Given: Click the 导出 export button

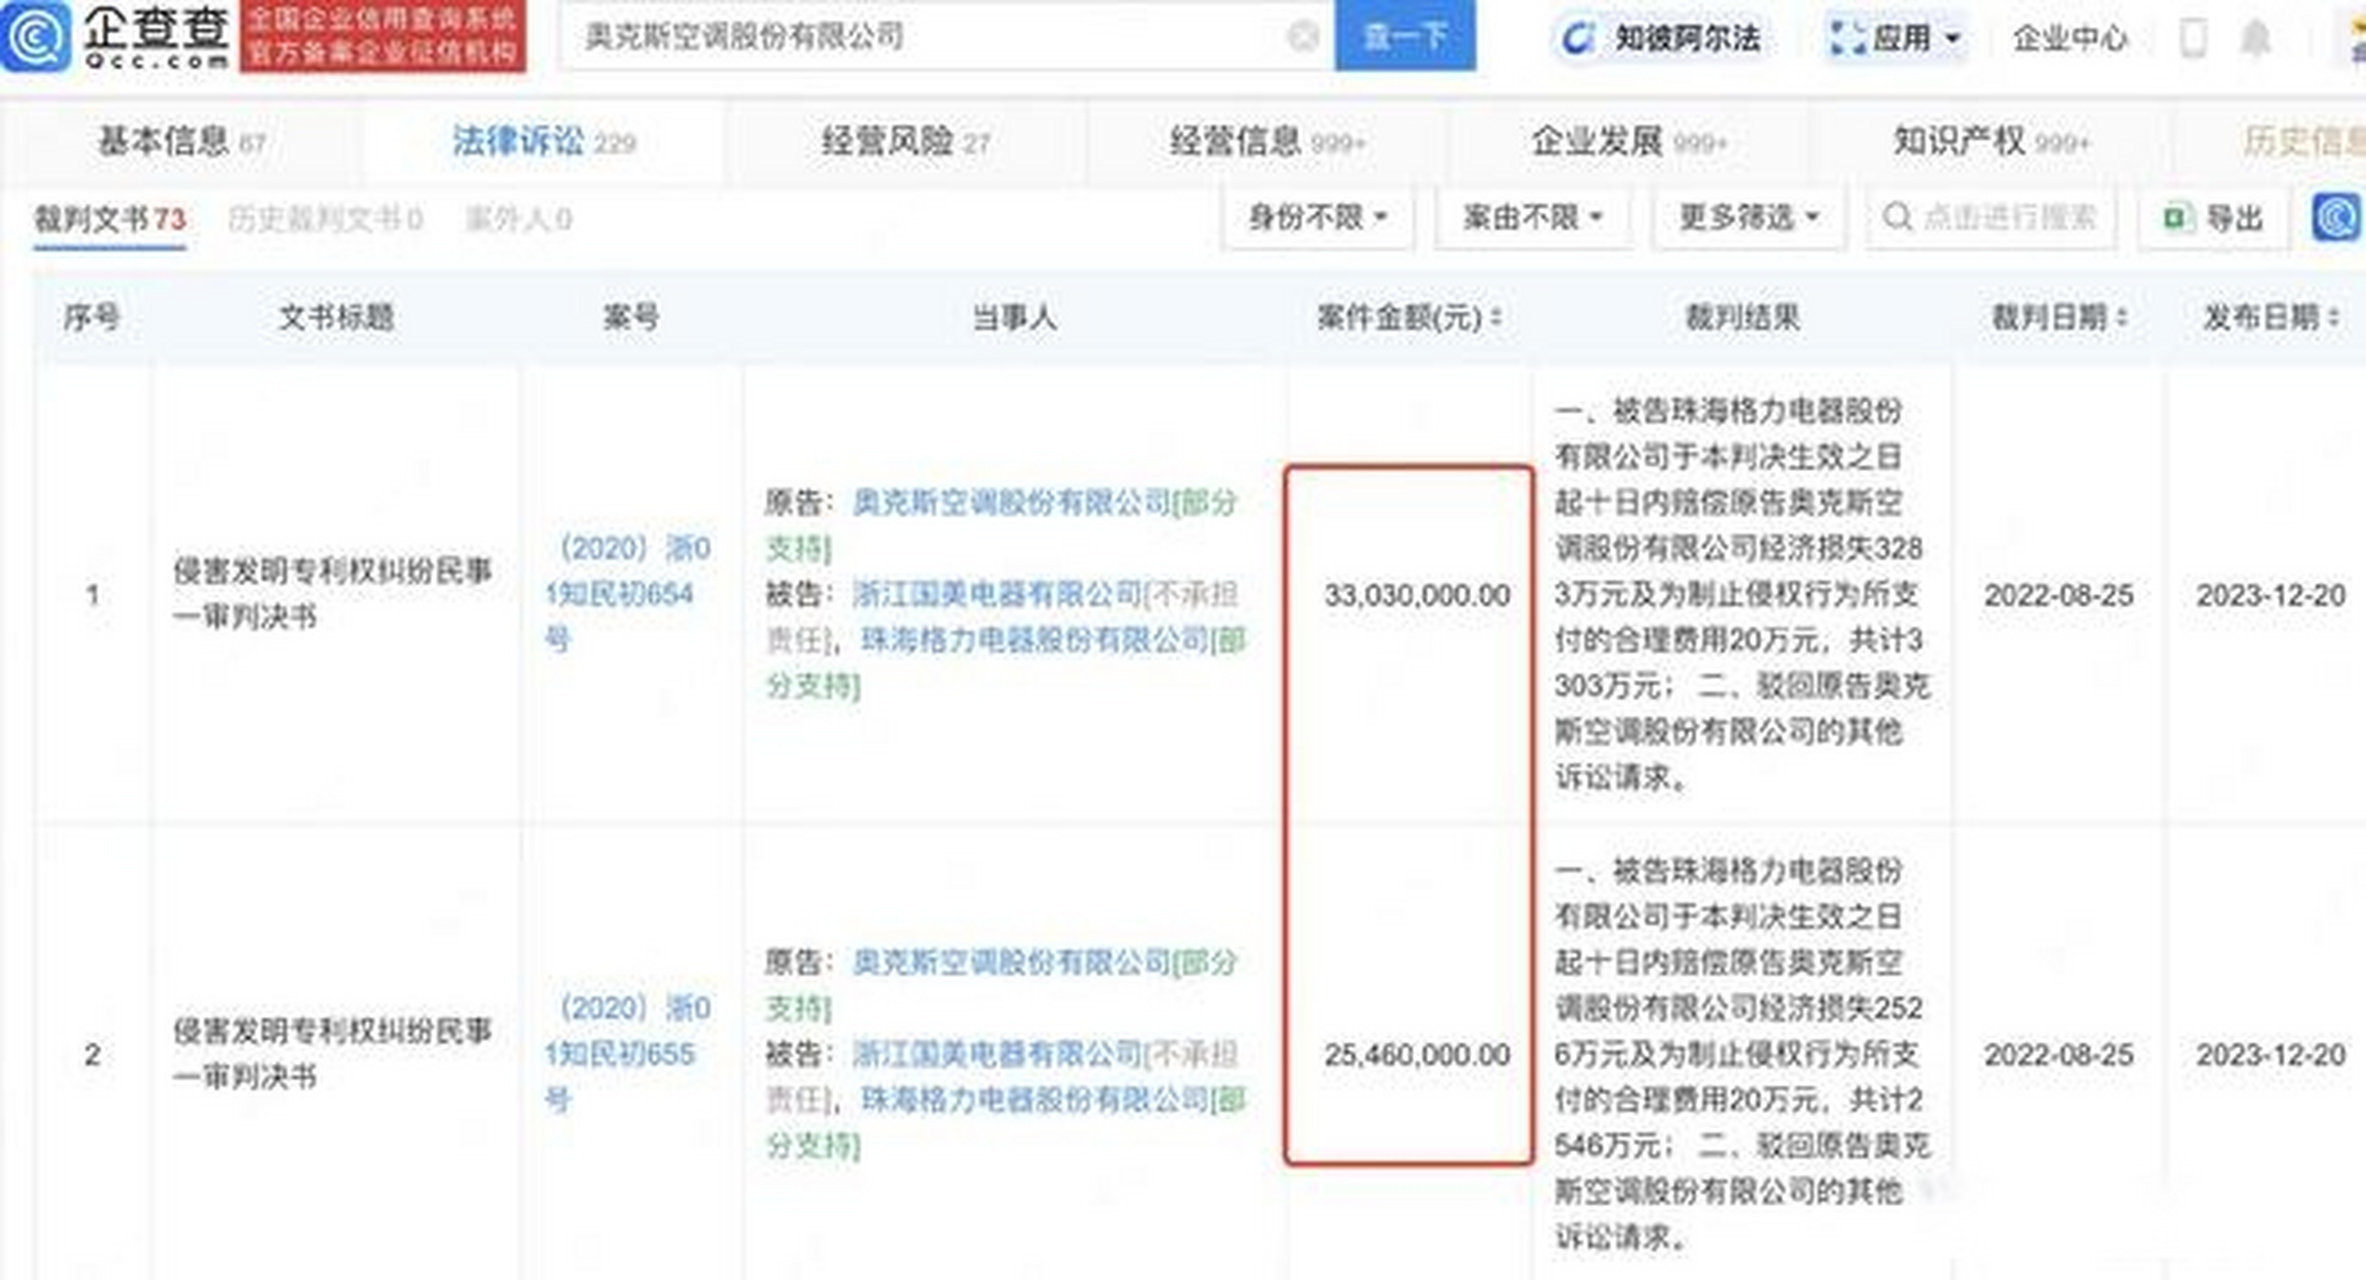Looking at the screenshot, I should [x=2213, y=217].
